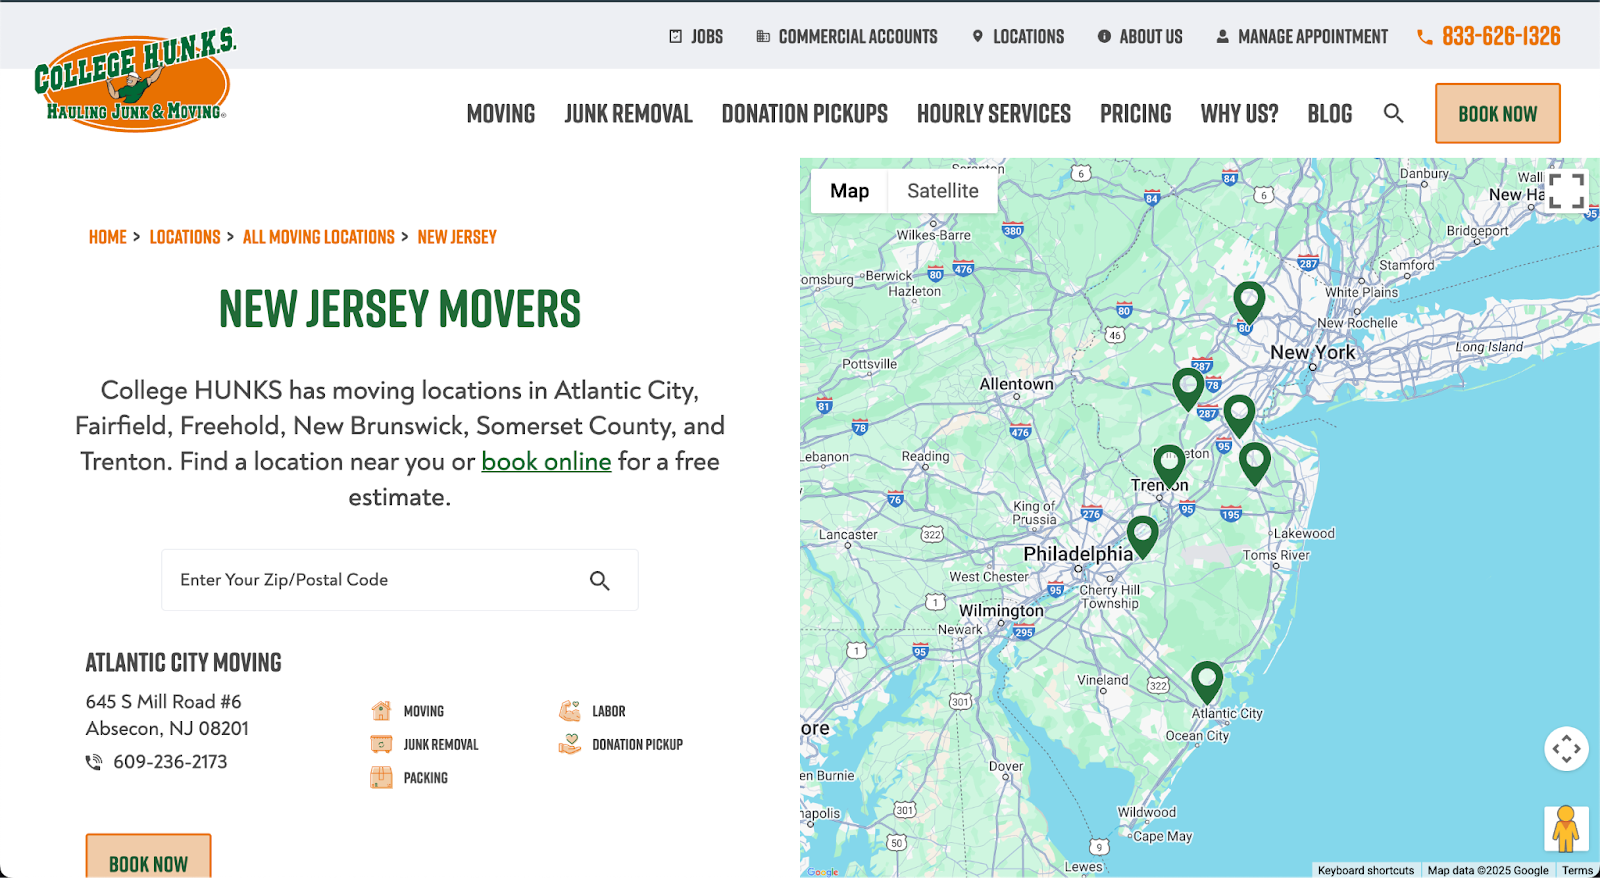Screen dimensions: 1600x878
Task: Click the address '645 S Mill Road #6'
Action: click(x=163, y=702)
